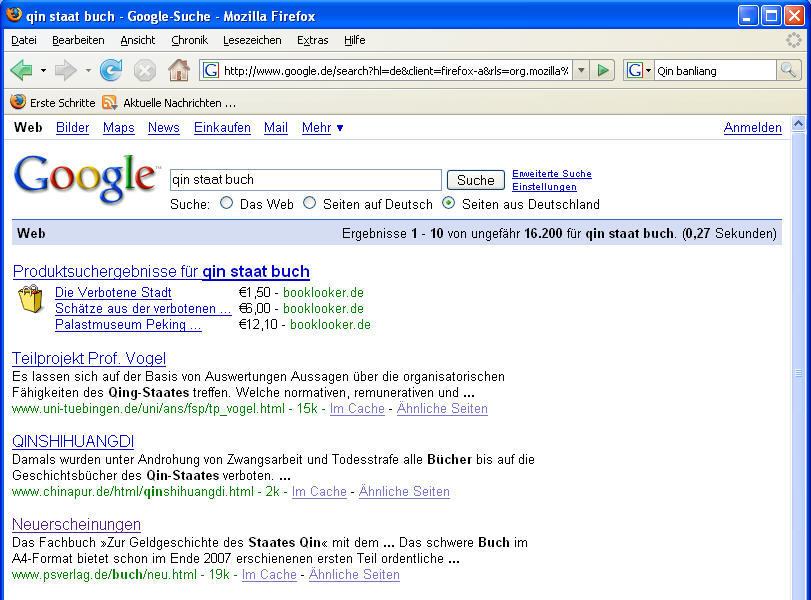Click the magnifier search button

point(788,70)
